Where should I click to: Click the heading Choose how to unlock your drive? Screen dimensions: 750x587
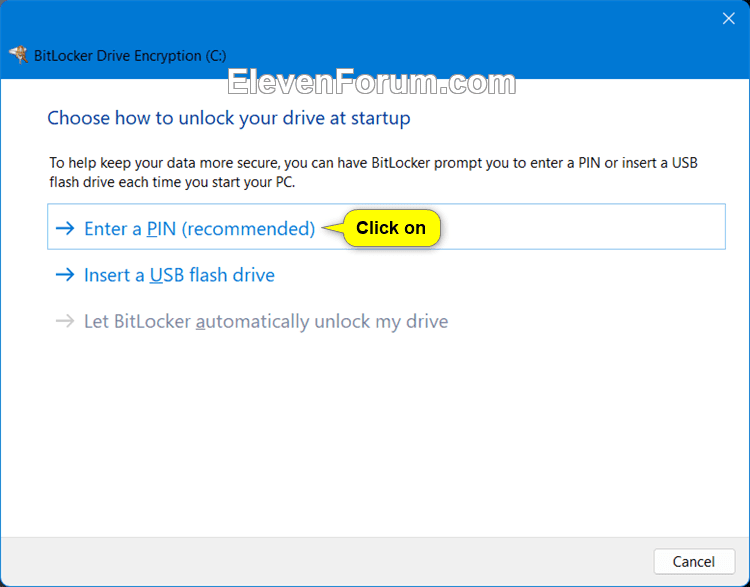tap(229, 118)
